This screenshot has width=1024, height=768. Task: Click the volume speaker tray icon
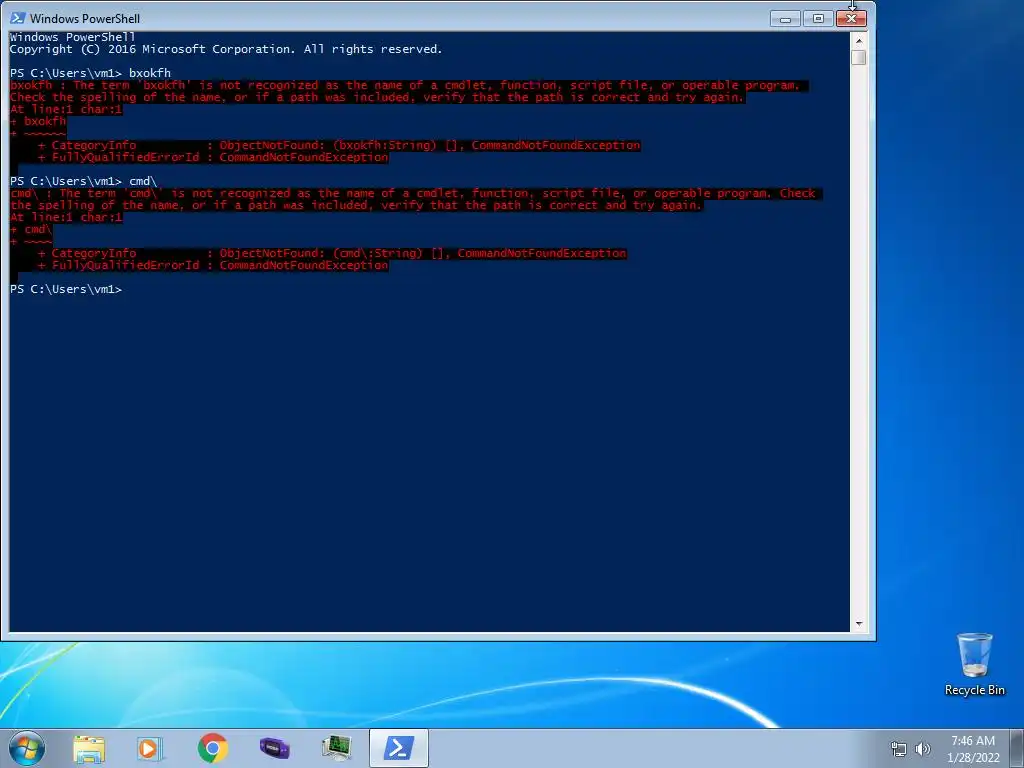[x=923, y=749]
